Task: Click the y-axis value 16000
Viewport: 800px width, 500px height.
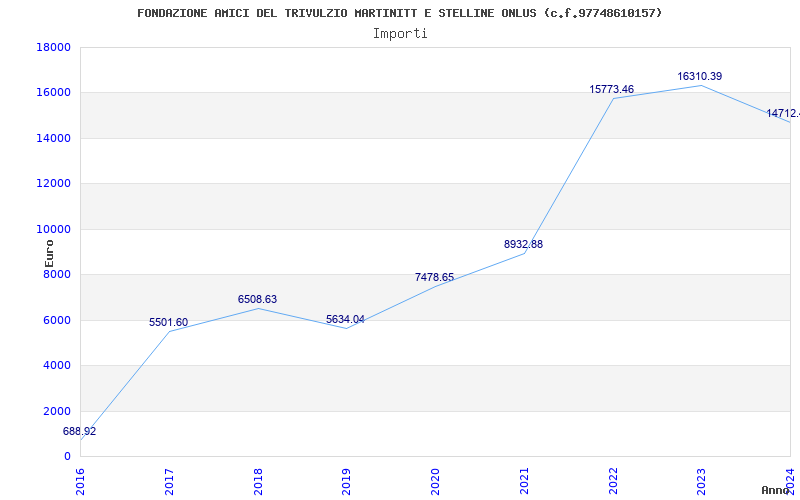Action: tap(54, 93)
